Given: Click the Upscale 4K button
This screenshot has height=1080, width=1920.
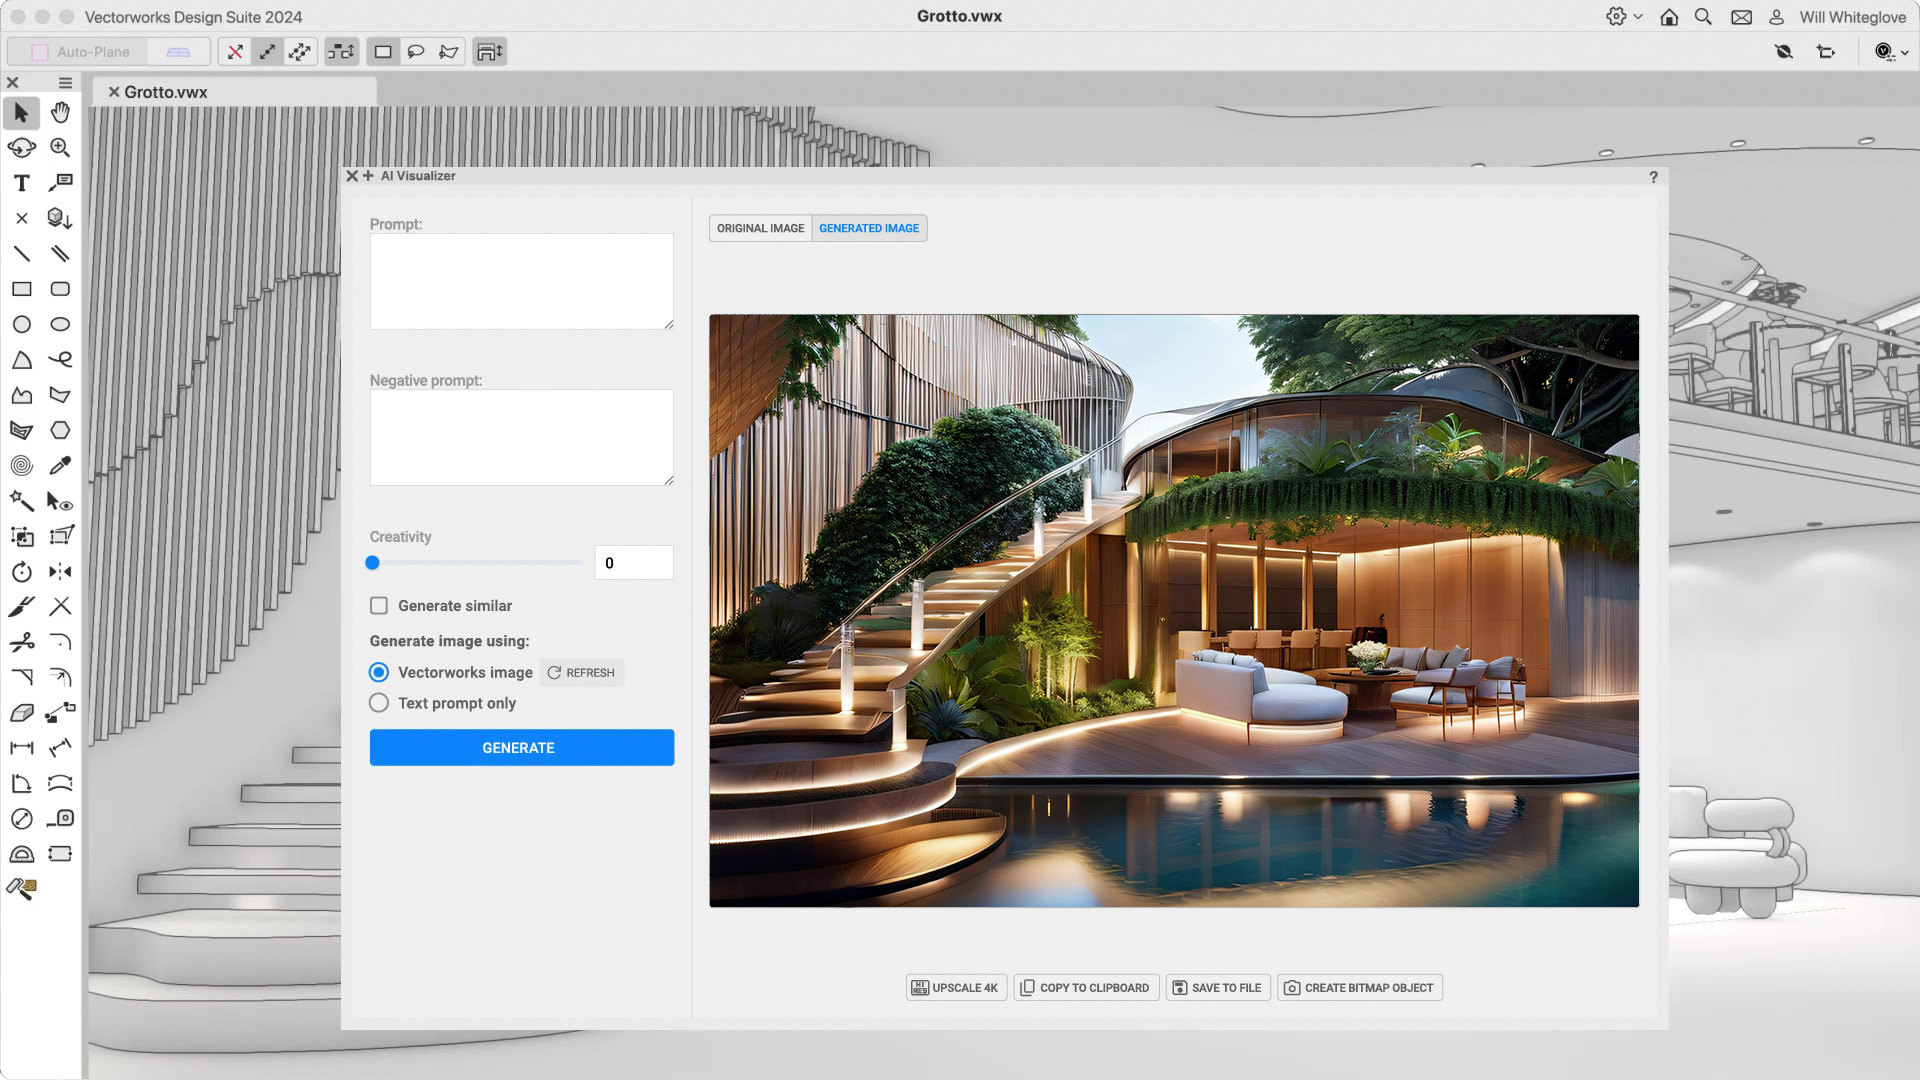Looking at the screenshot, I should (955, 988).
